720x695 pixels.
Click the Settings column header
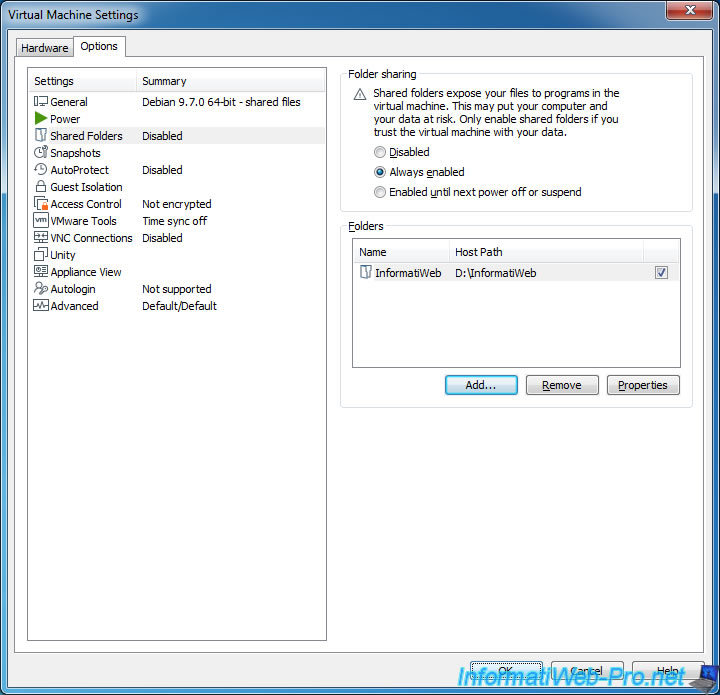[82, 81]
